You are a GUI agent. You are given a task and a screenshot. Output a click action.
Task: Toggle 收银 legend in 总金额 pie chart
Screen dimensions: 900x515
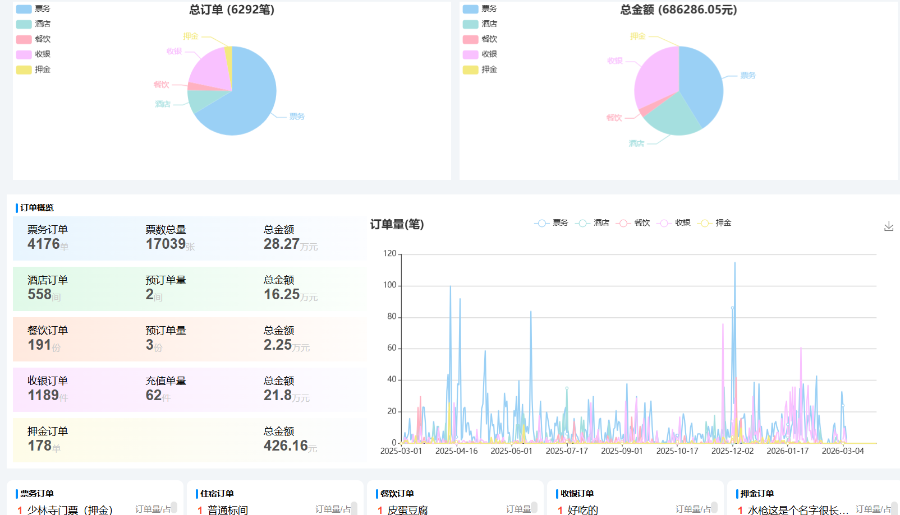(480, 54)
